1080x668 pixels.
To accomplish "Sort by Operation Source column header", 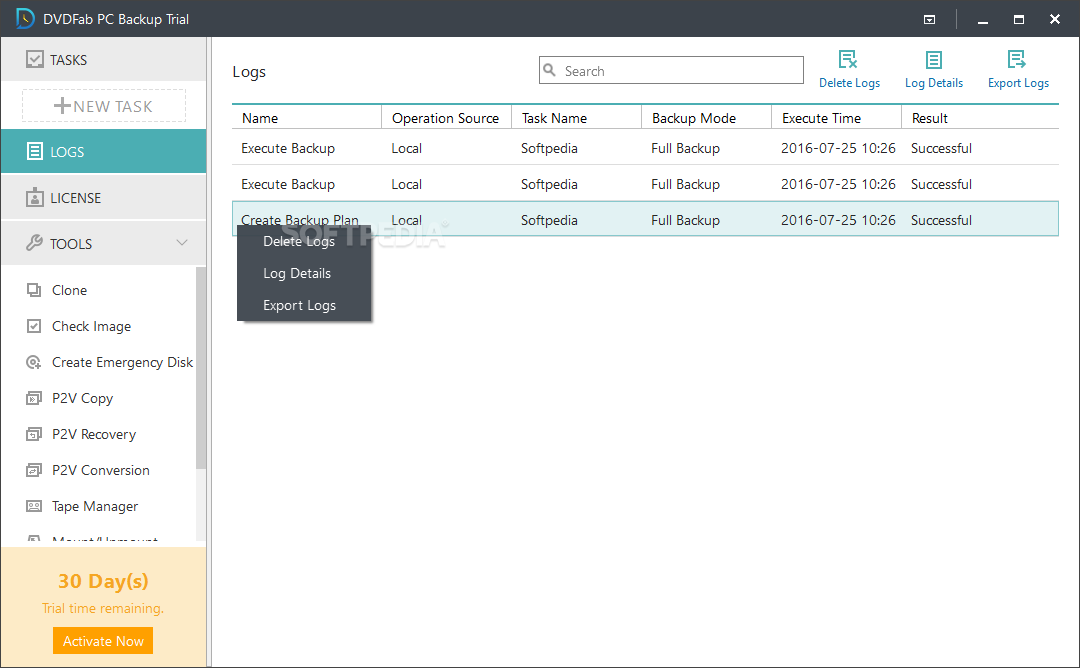I will tap(445, 118).
